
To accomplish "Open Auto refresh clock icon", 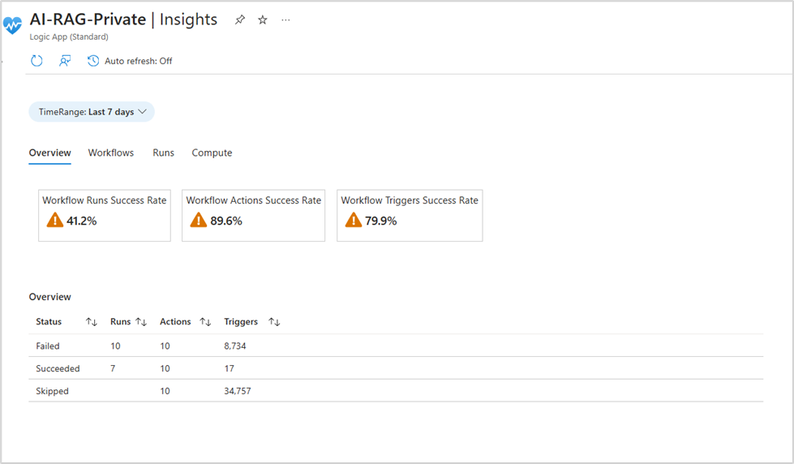I will (93, 61).
